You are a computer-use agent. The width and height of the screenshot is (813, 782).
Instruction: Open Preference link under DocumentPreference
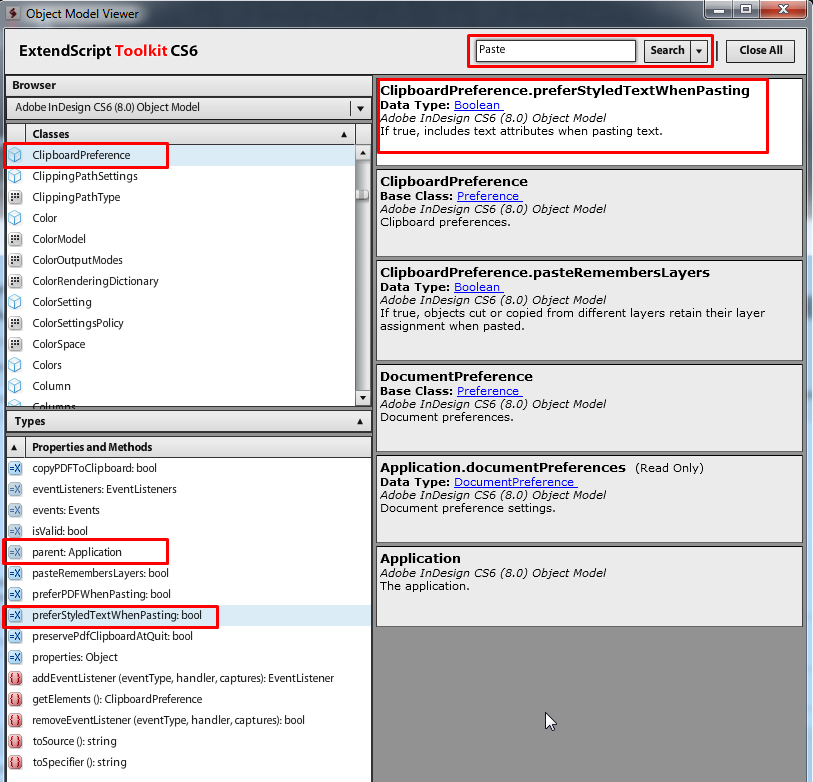[x=488, y=391]
